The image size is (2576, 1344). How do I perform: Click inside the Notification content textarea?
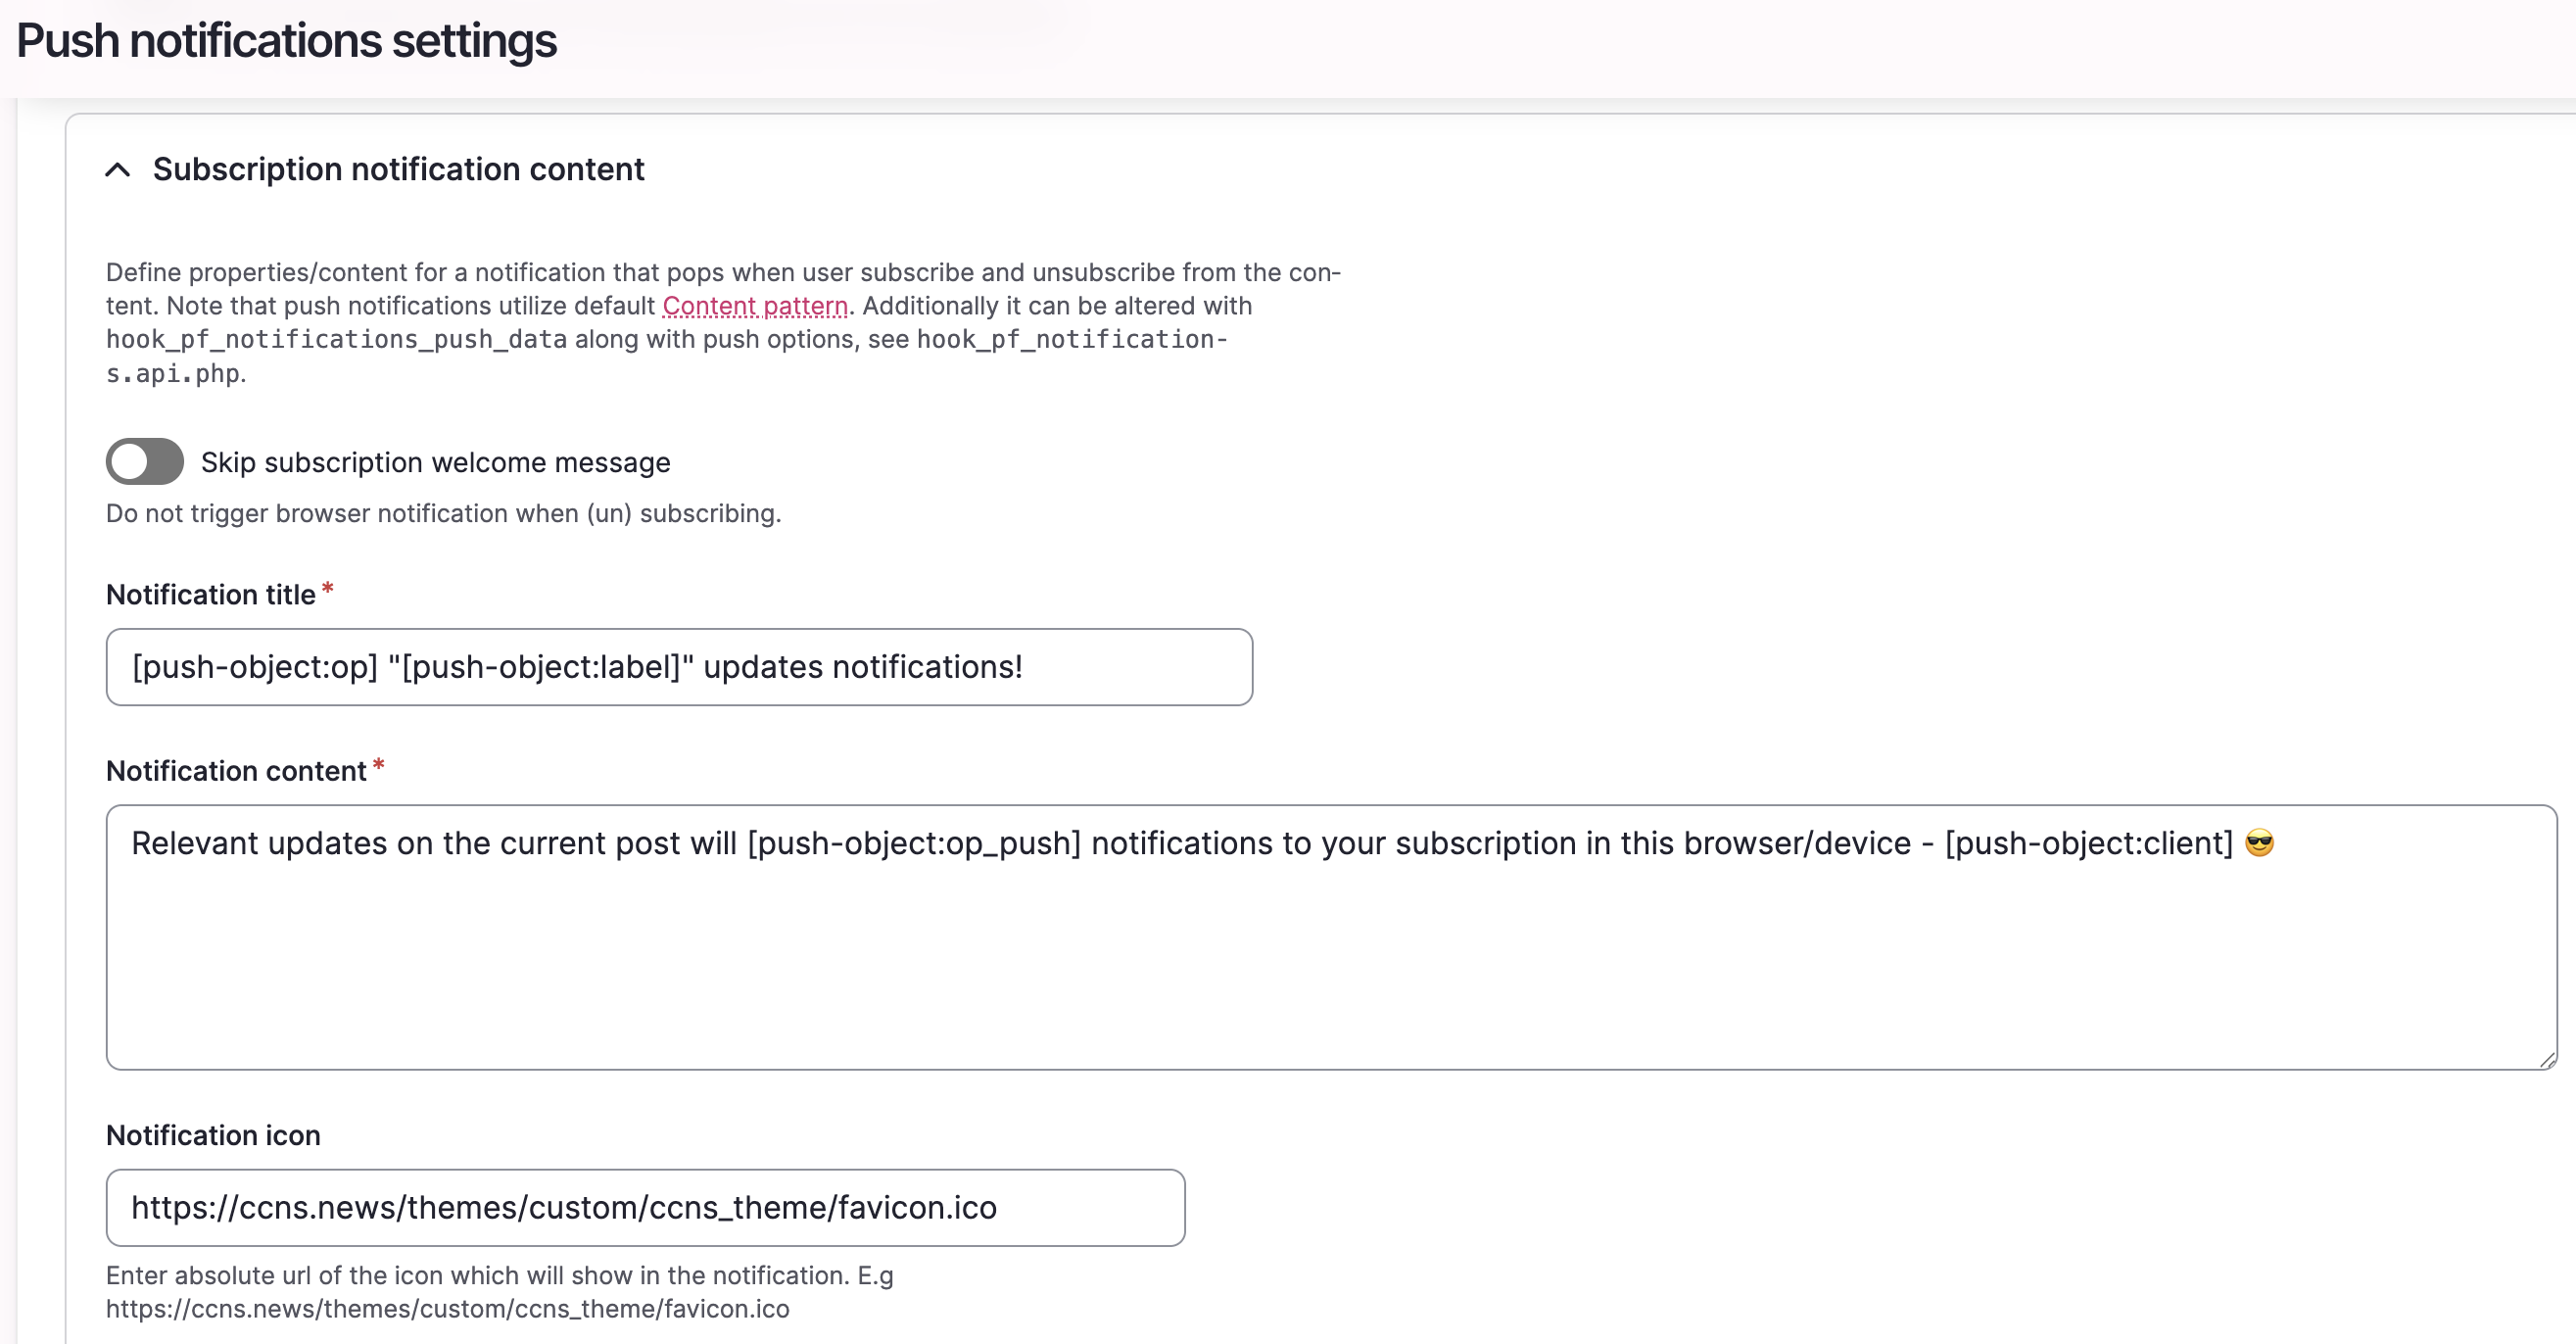1330,960
